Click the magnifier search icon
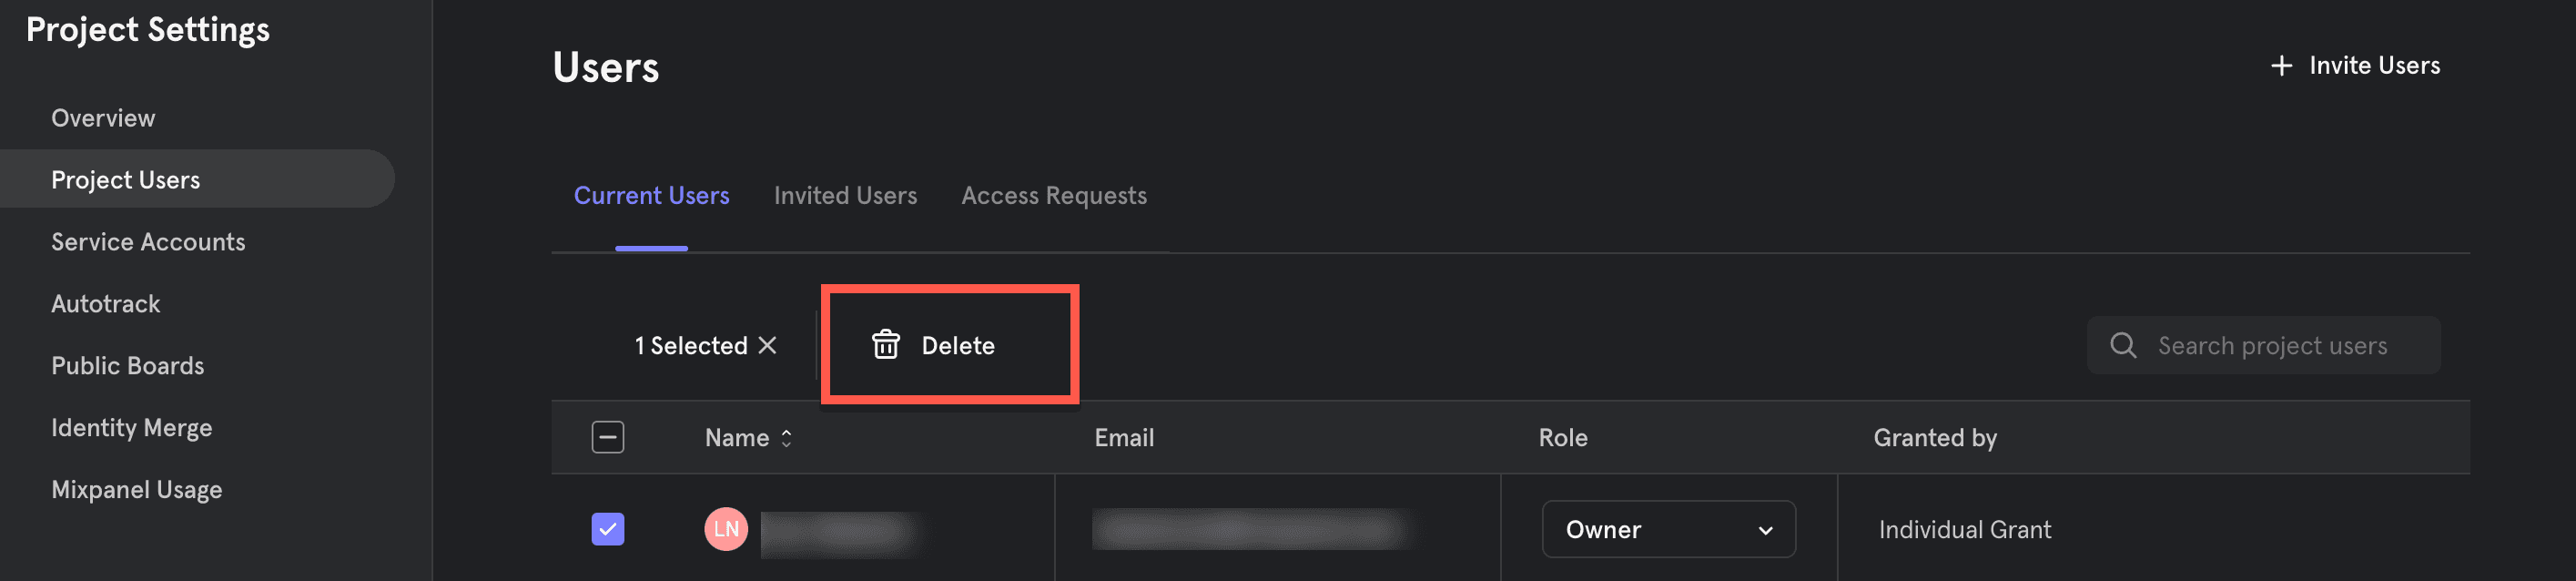The image size is (2576, 581). click(x=2122, y=346)
